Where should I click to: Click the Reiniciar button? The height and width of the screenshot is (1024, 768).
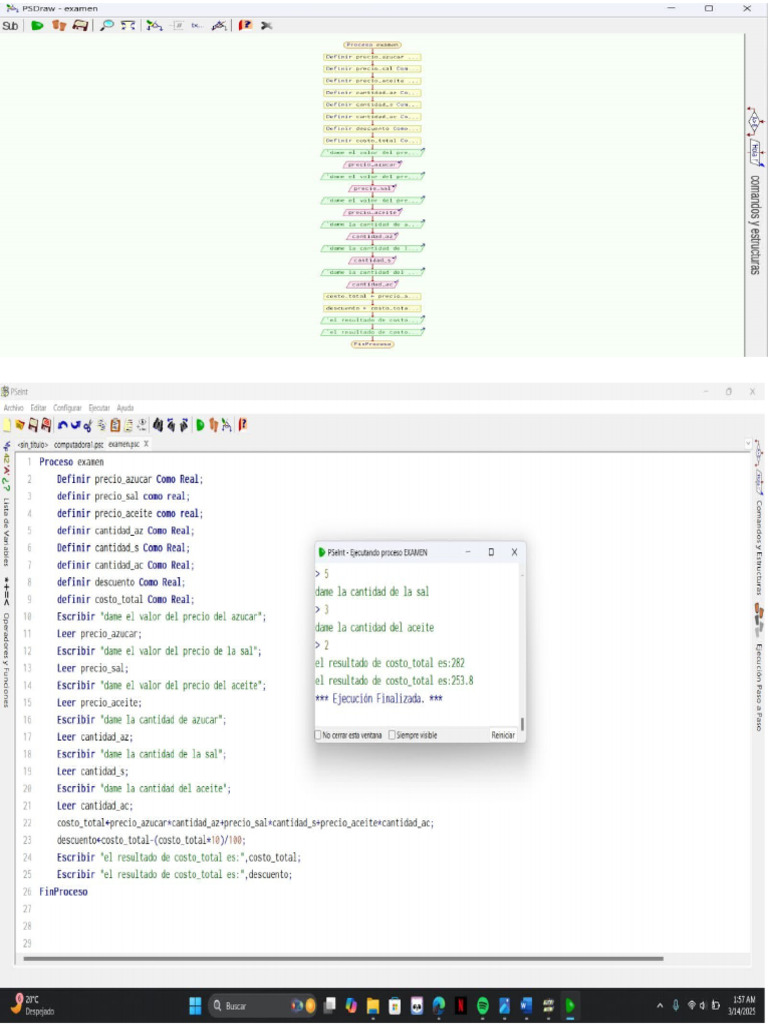[x=503, y=735]
